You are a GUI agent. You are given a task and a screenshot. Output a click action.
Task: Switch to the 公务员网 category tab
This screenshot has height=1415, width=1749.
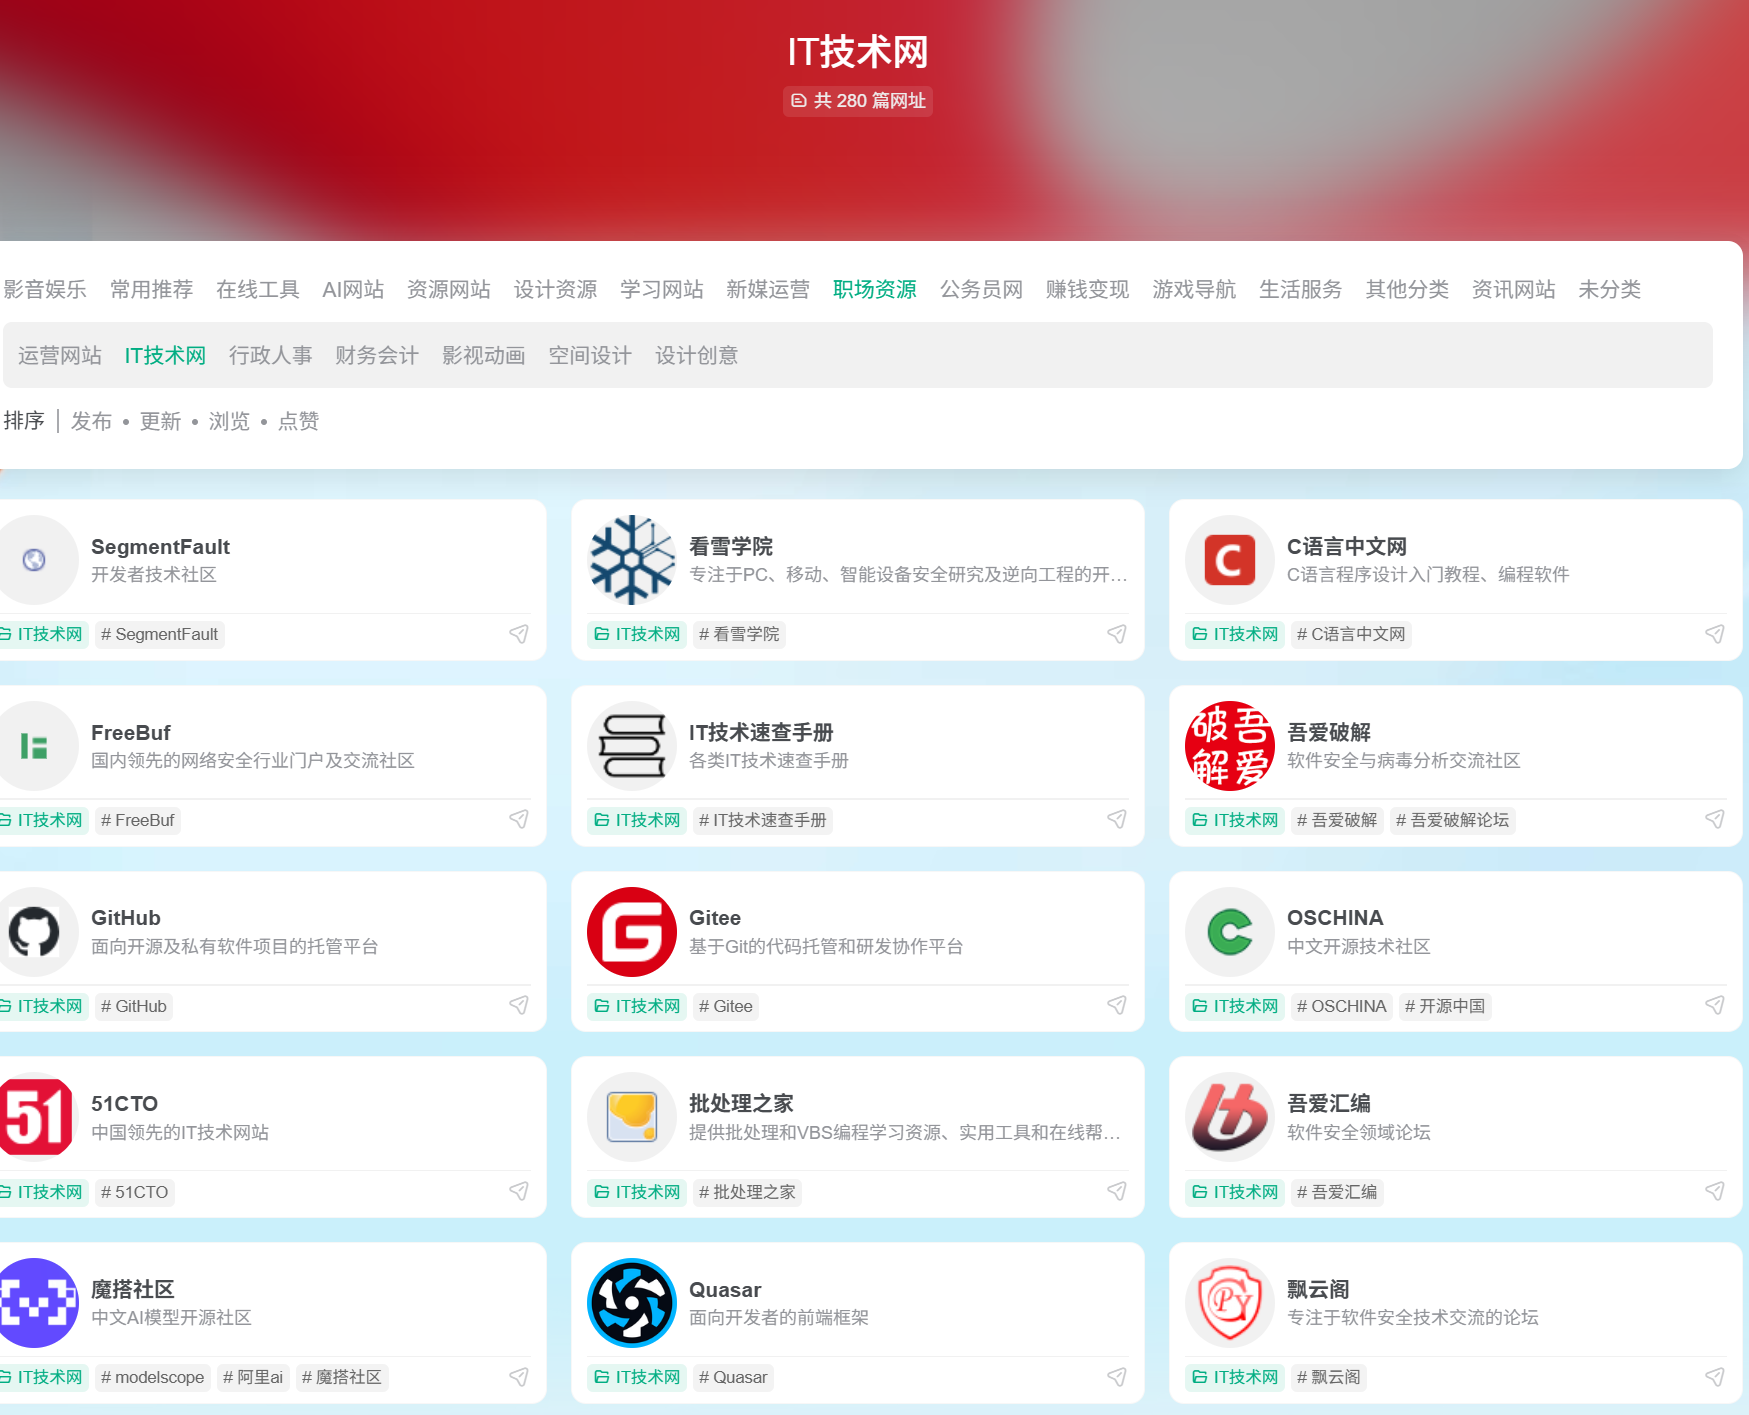pos(981,289)
